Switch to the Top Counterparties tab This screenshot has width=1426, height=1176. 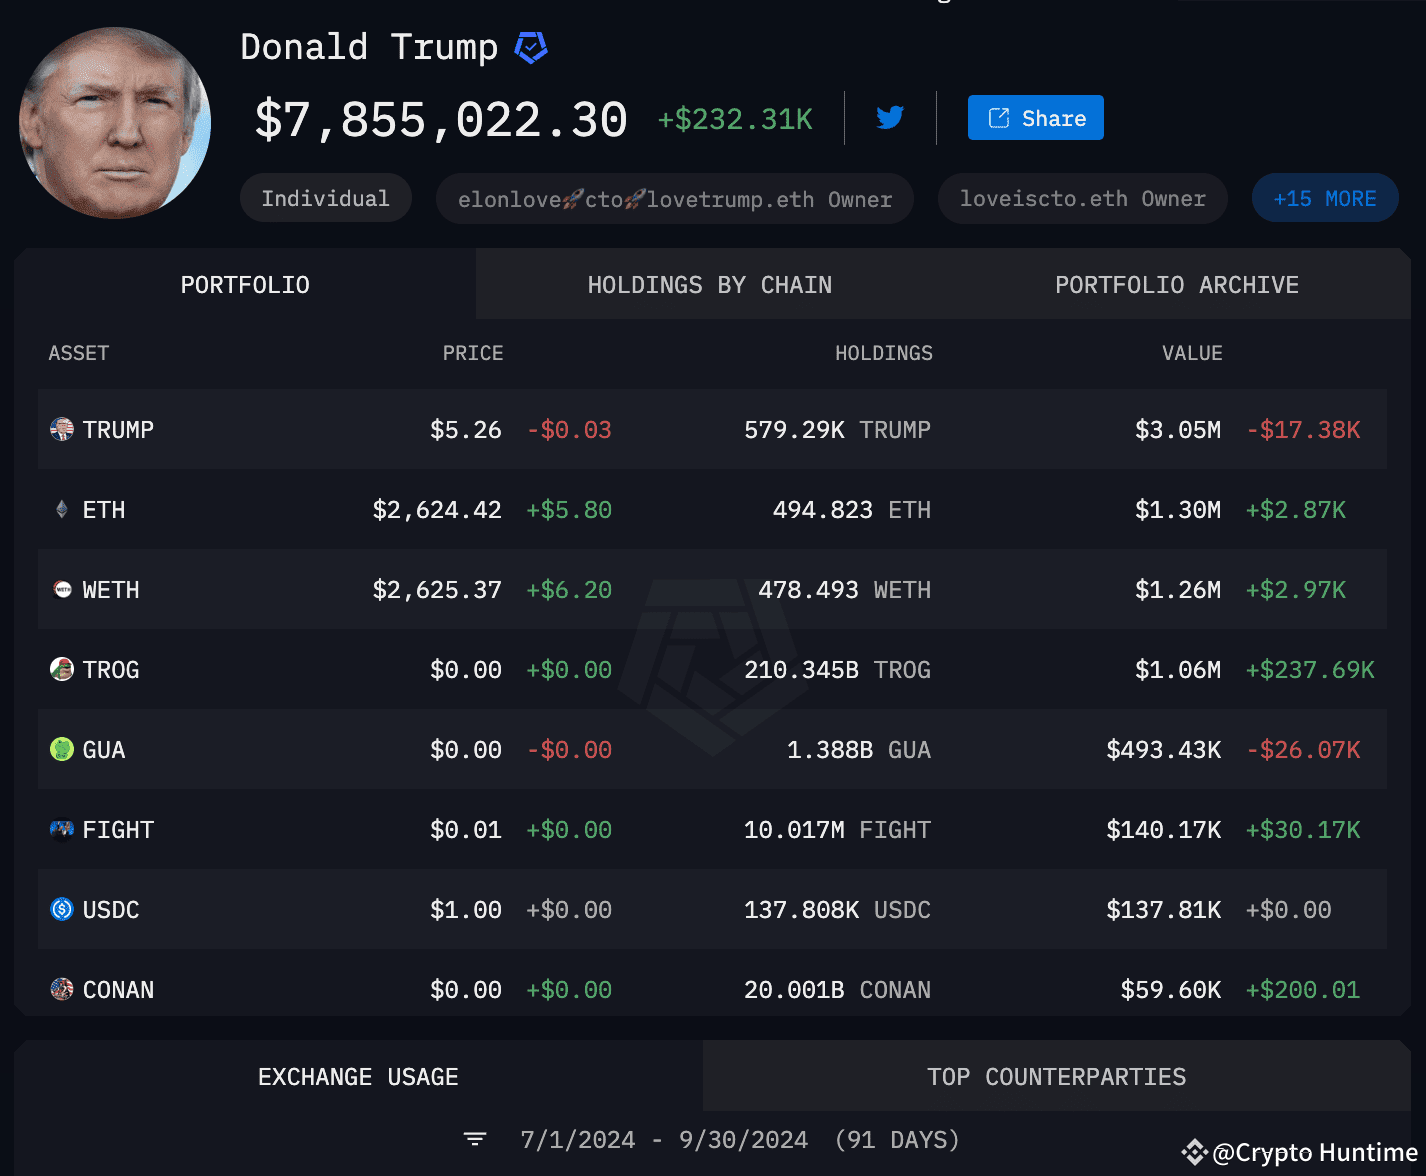pyautogui.click(x=1056, y=1077)
